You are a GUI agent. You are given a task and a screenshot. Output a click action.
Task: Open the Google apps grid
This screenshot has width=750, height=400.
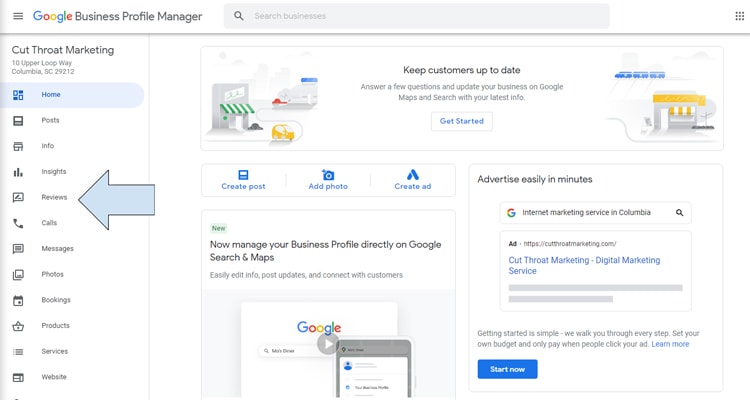coord(739,16)
